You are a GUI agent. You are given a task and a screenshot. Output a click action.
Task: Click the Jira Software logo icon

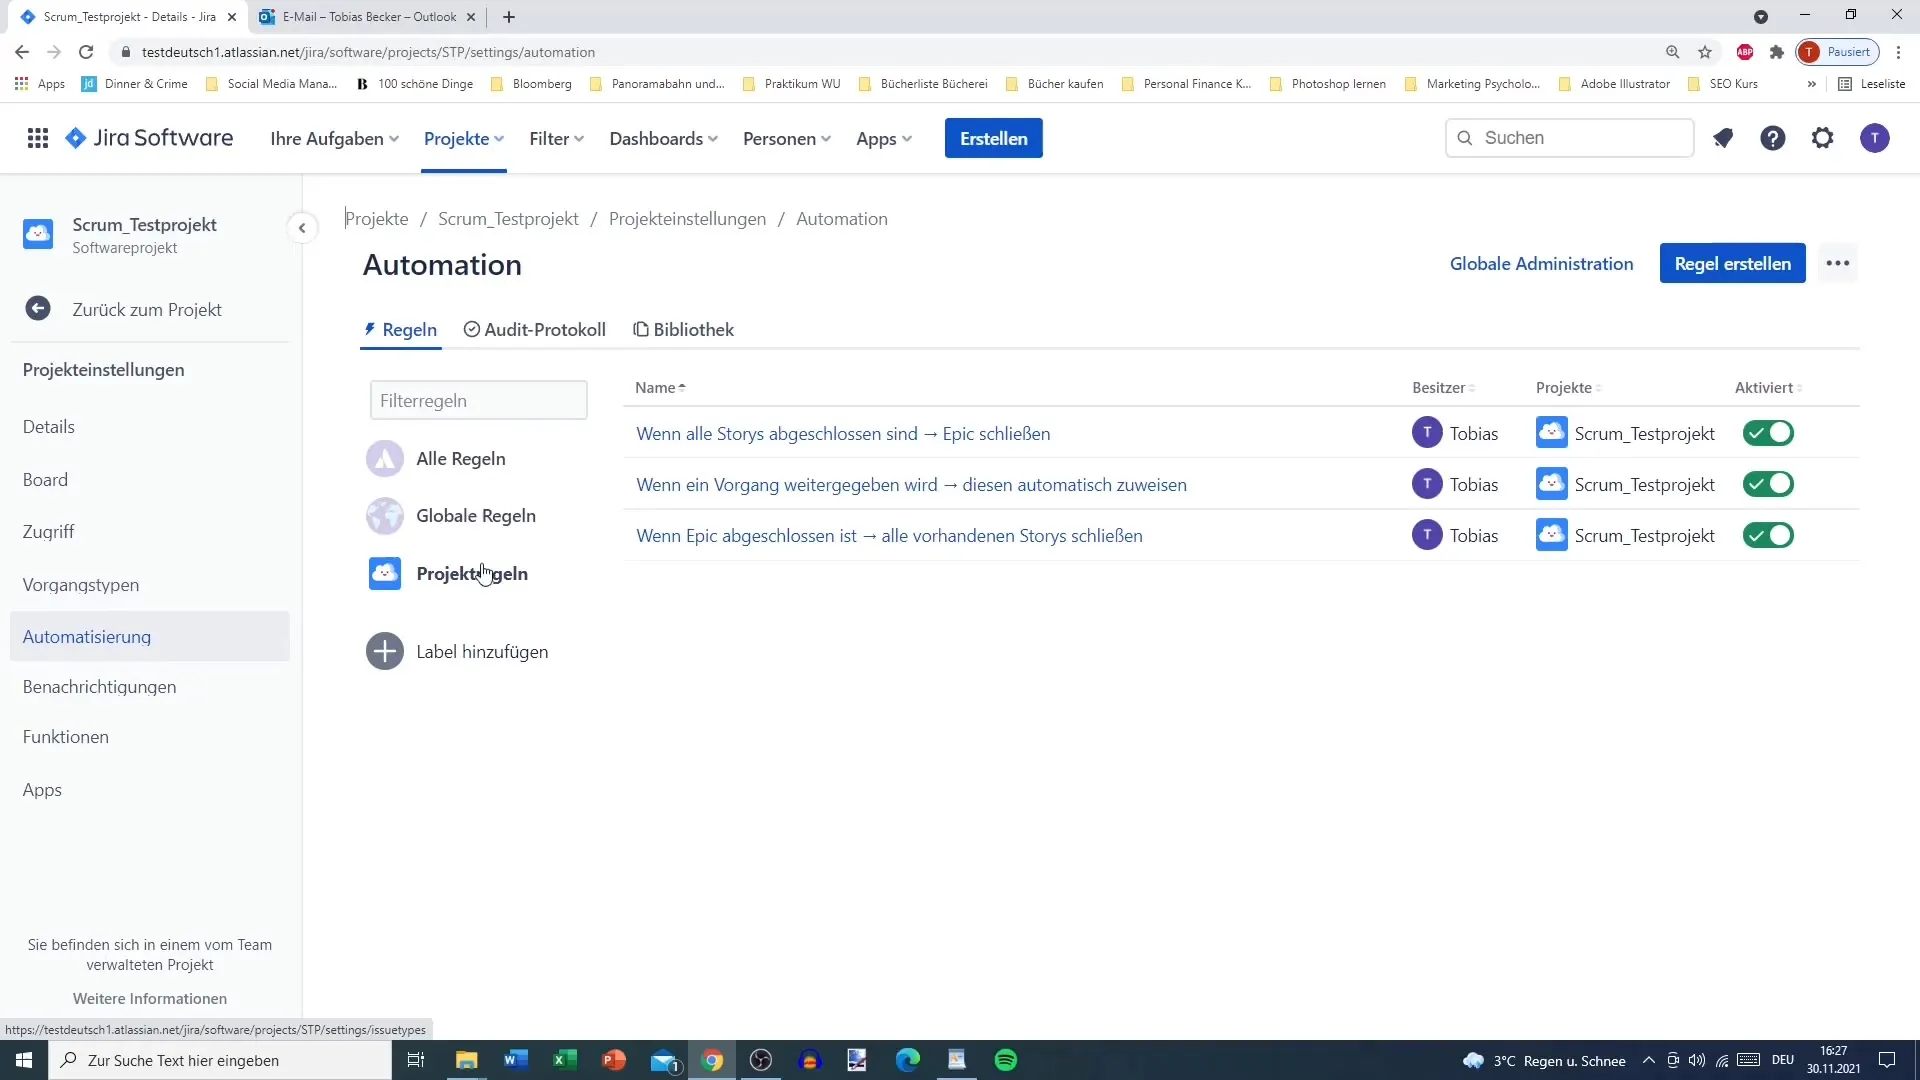[75, 138]
